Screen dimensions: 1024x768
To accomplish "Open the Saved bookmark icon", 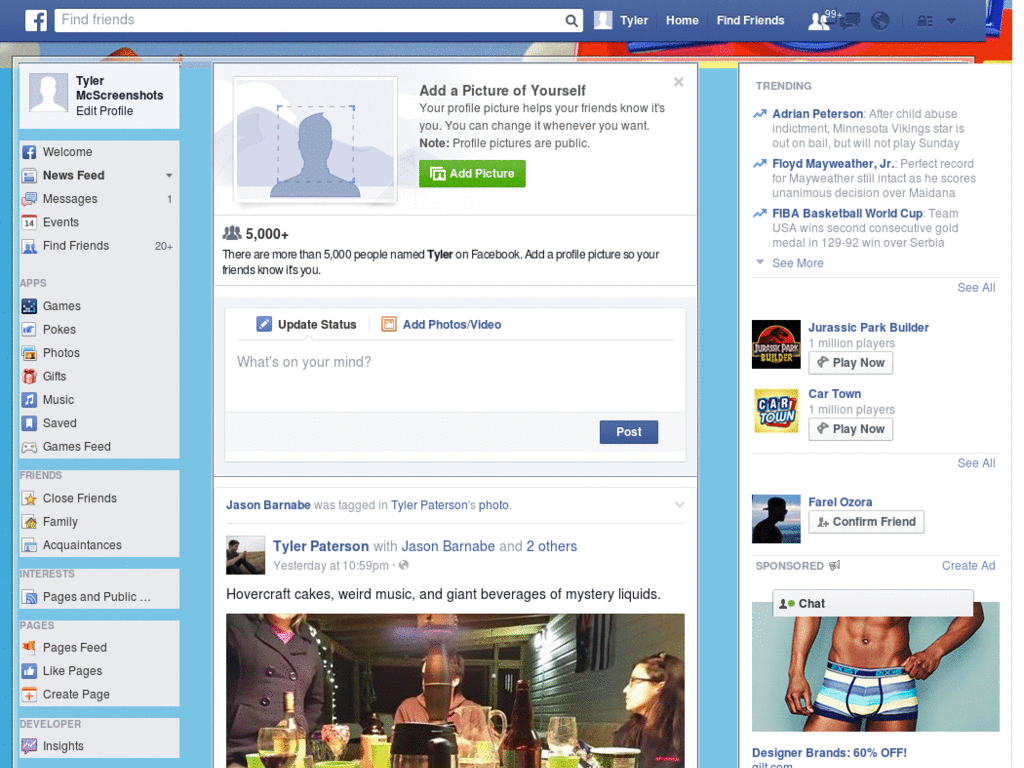I will pyautogui.click(x=29, y=423).
